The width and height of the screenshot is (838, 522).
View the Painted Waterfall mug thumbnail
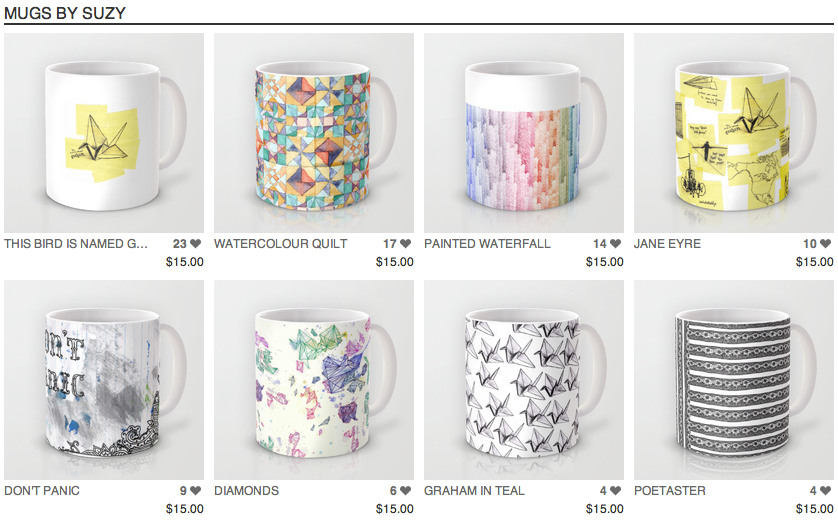coord(524,133)
